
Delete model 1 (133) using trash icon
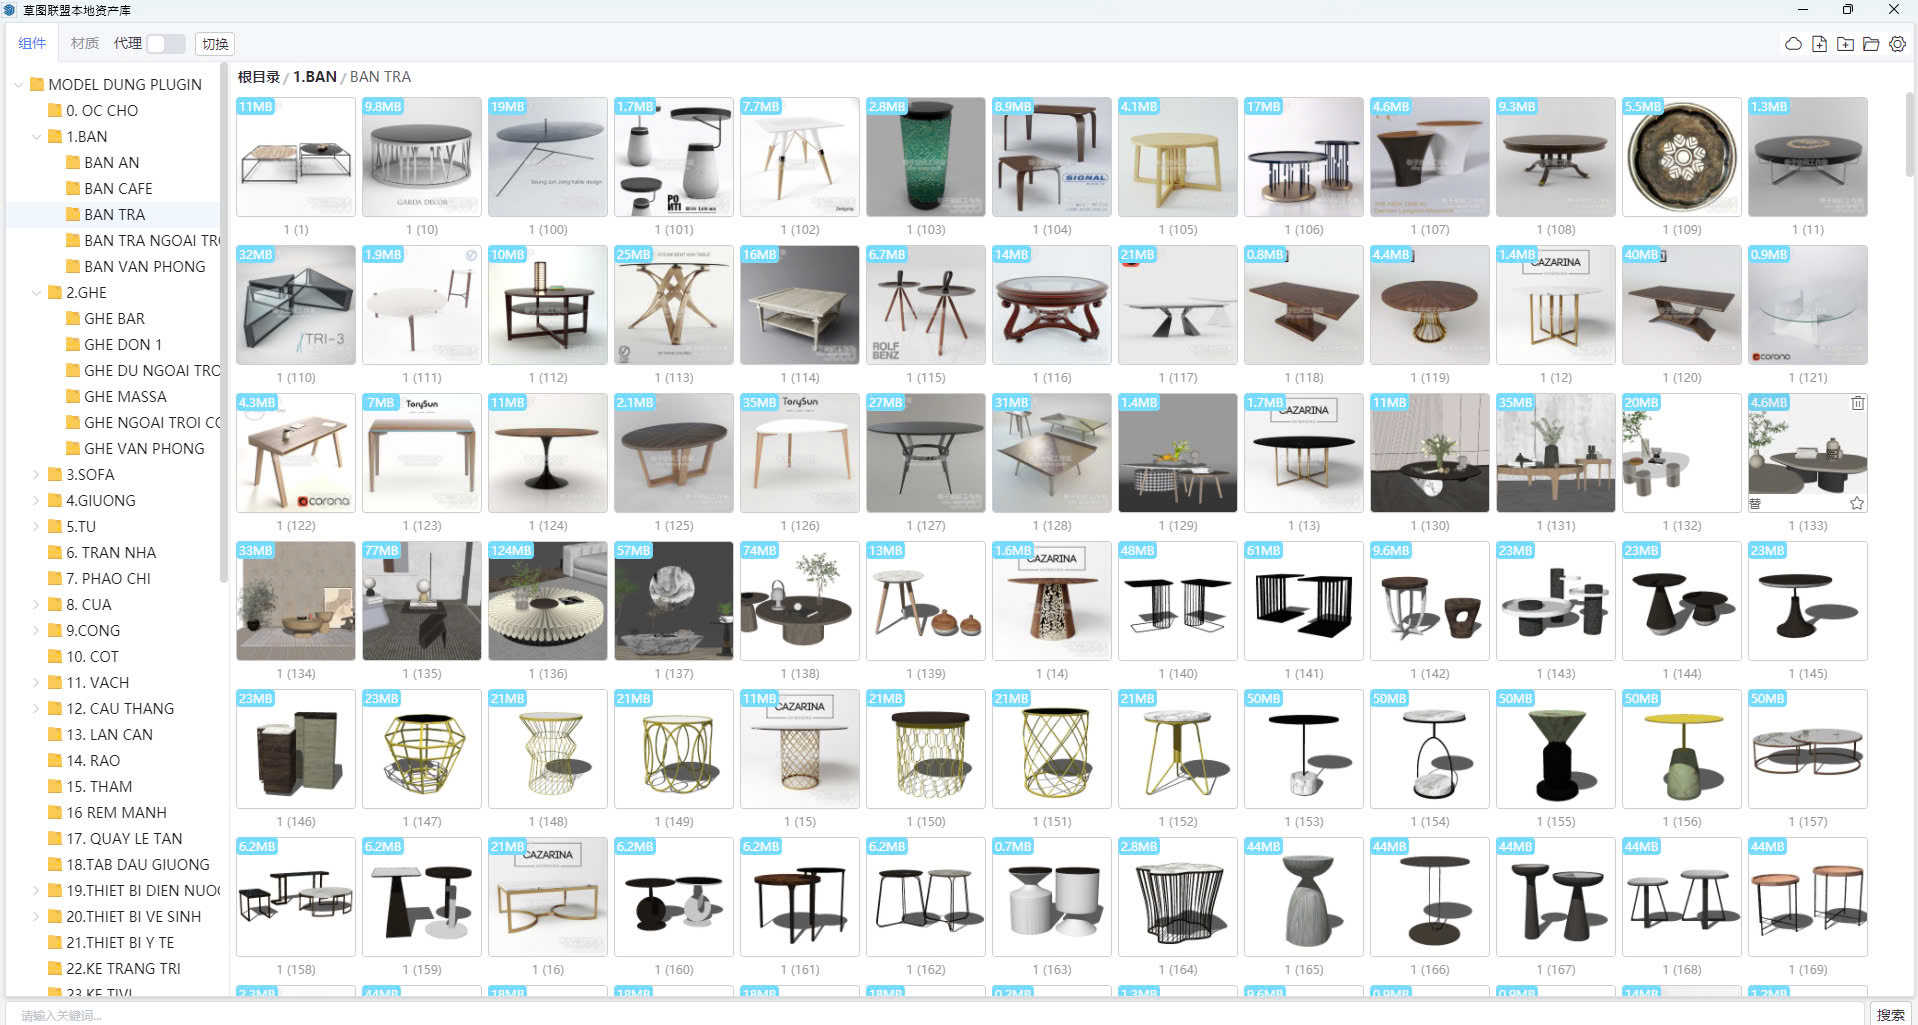point(1857,403)
